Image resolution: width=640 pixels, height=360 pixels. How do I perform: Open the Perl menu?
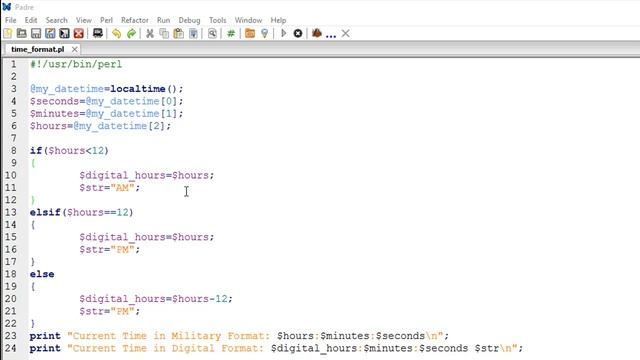106,20
